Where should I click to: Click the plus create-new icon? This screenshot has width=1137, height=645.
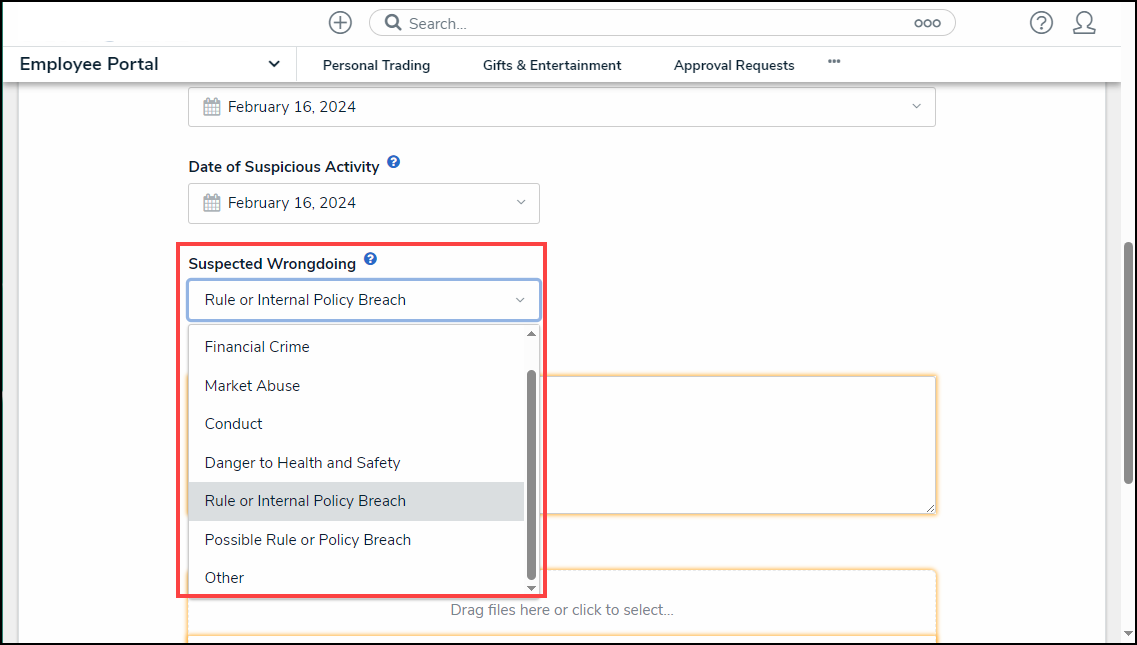340,23
